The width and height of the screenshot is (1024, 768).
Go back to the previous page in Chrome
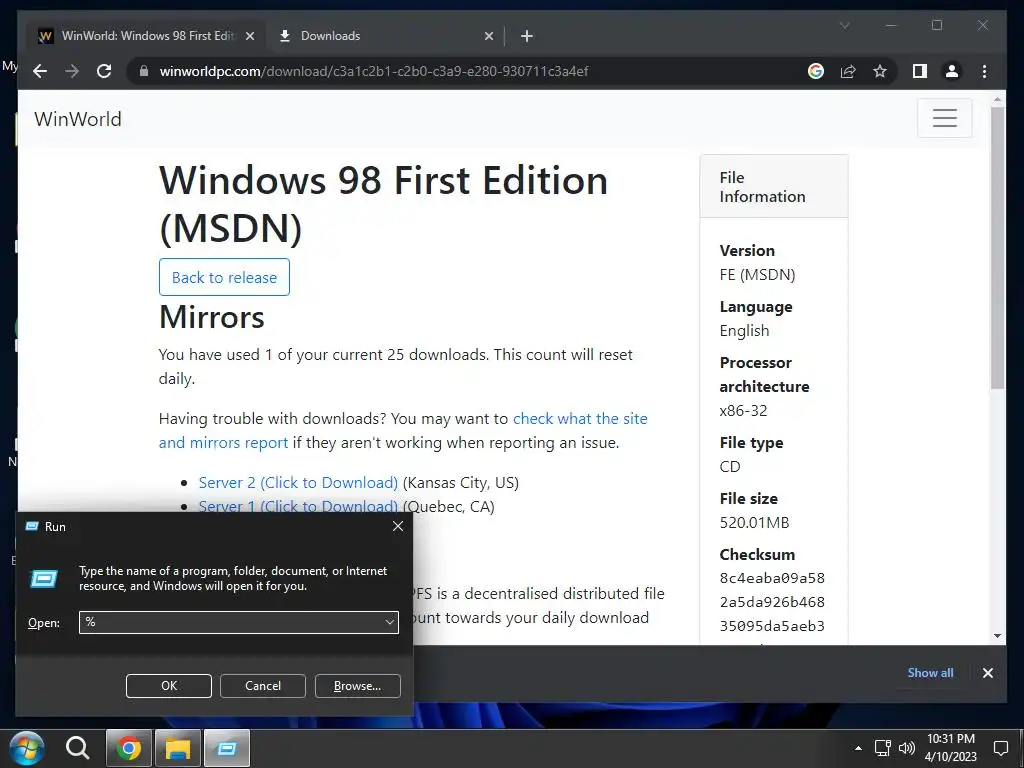[40, 71]
